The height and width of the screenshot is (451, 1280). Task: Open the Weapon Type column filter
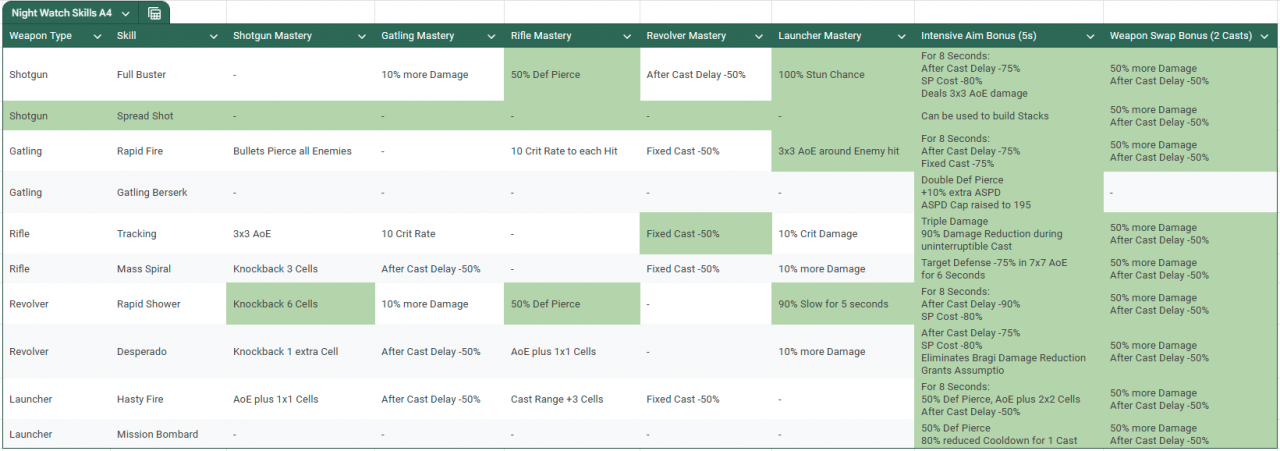click(x=97, y=36)
